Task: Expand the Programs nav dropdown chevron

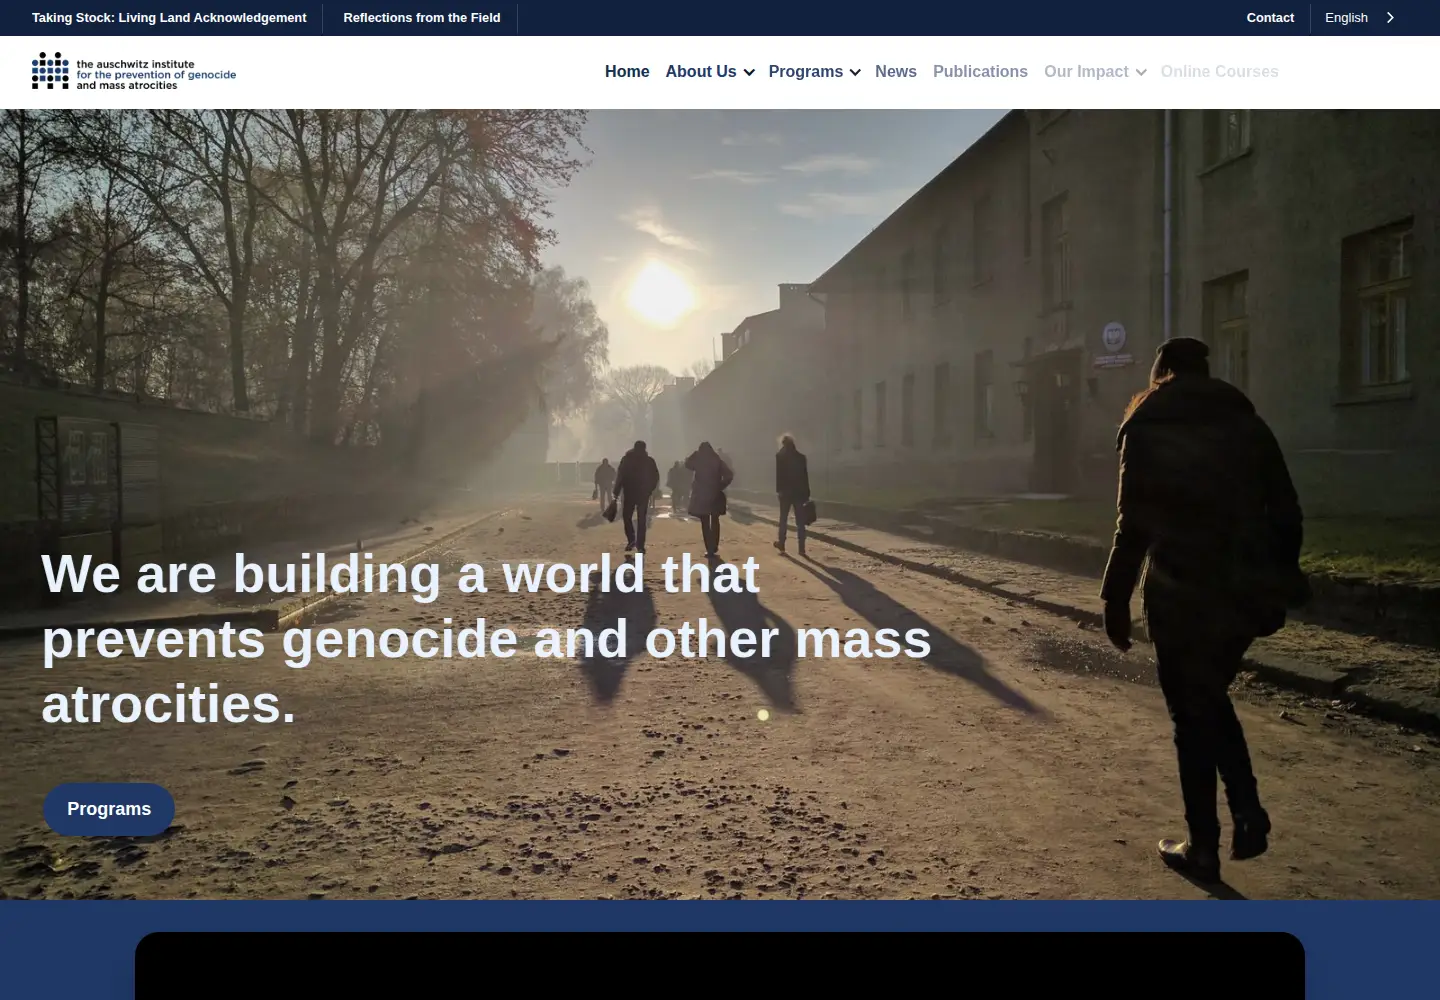Action: (855, 73)
